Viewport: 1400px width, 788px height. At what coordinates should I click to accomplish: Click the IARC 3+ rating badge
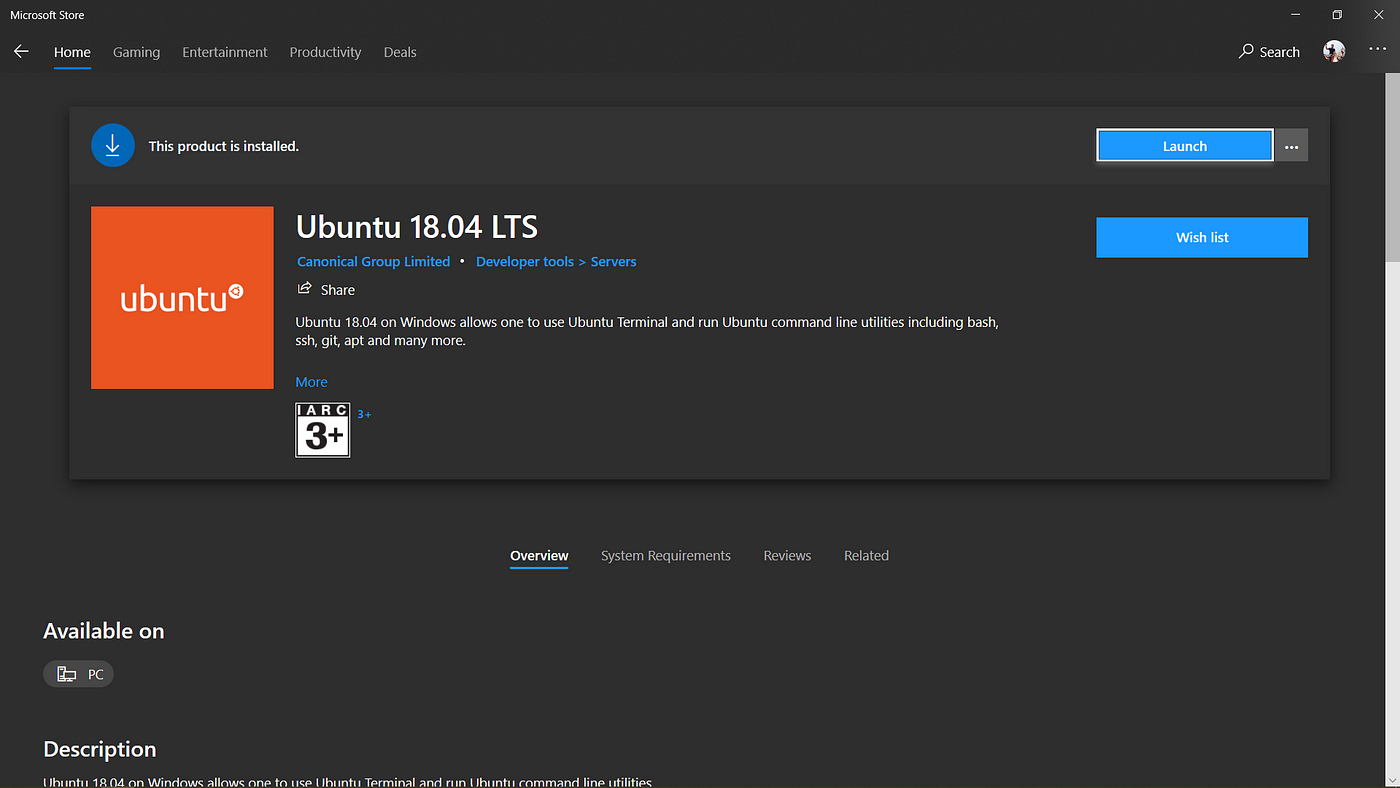click(x=323, y=430)
